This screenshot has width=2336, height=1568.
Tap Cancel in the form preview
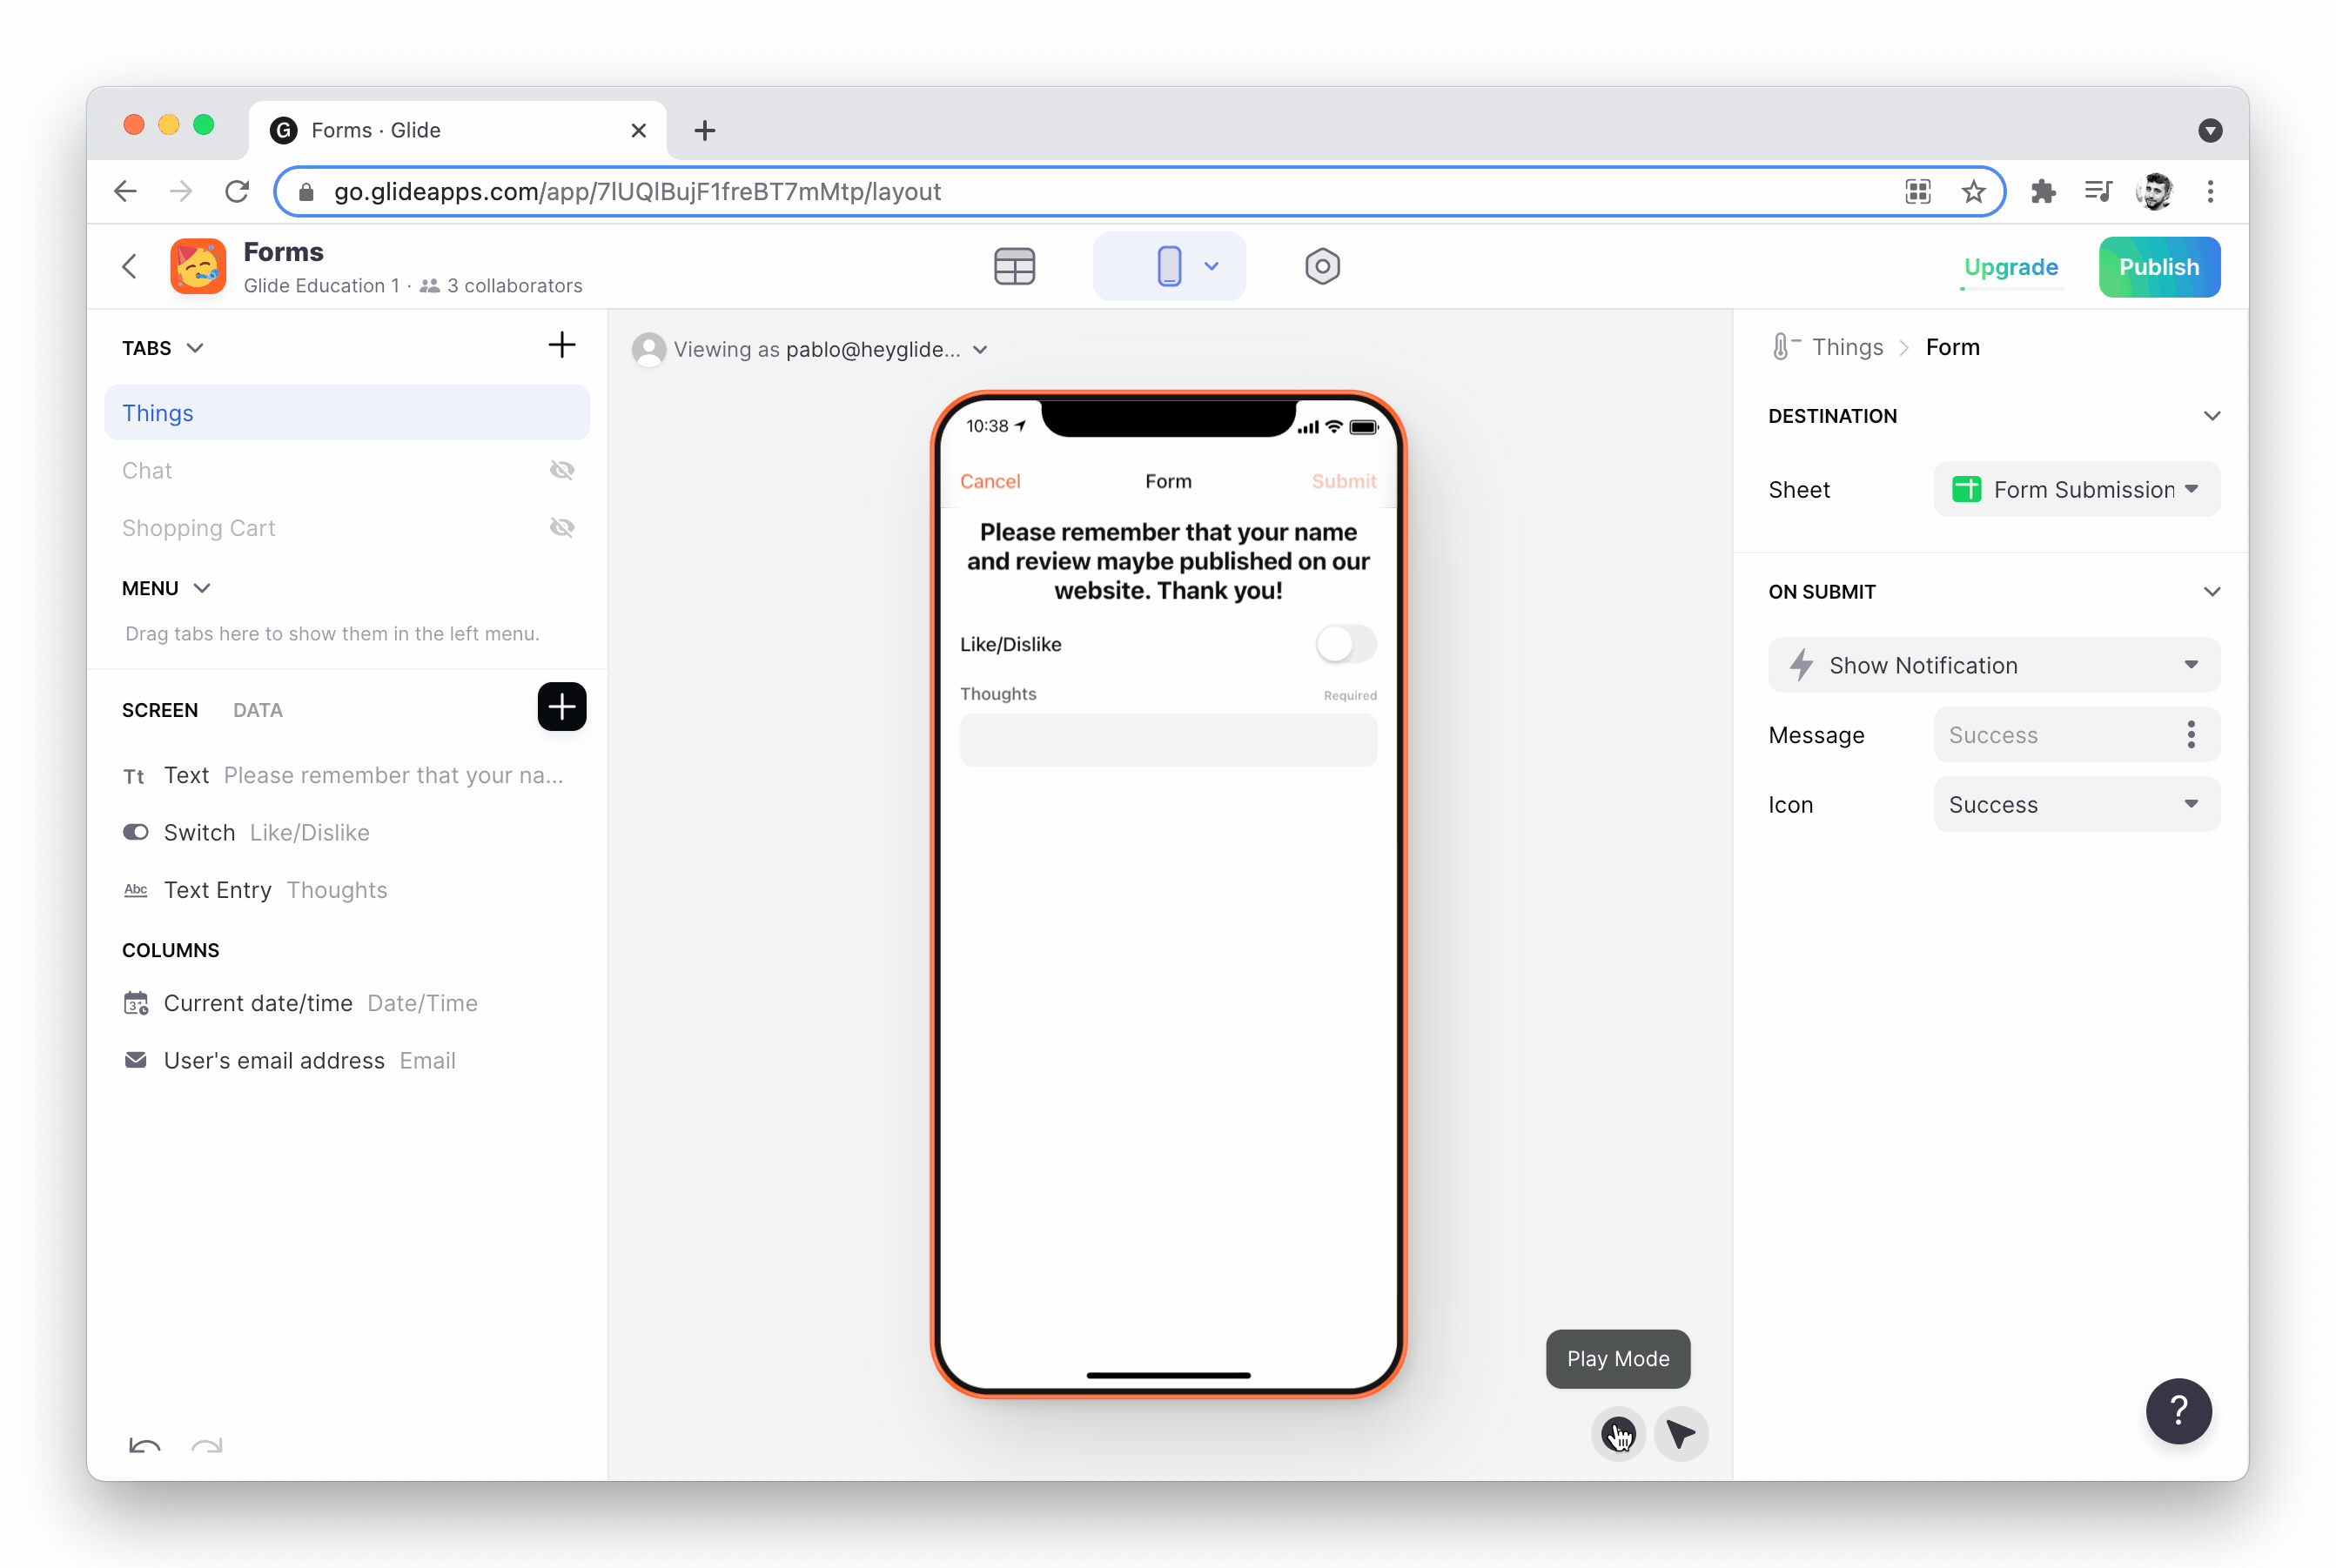(990, 482)
